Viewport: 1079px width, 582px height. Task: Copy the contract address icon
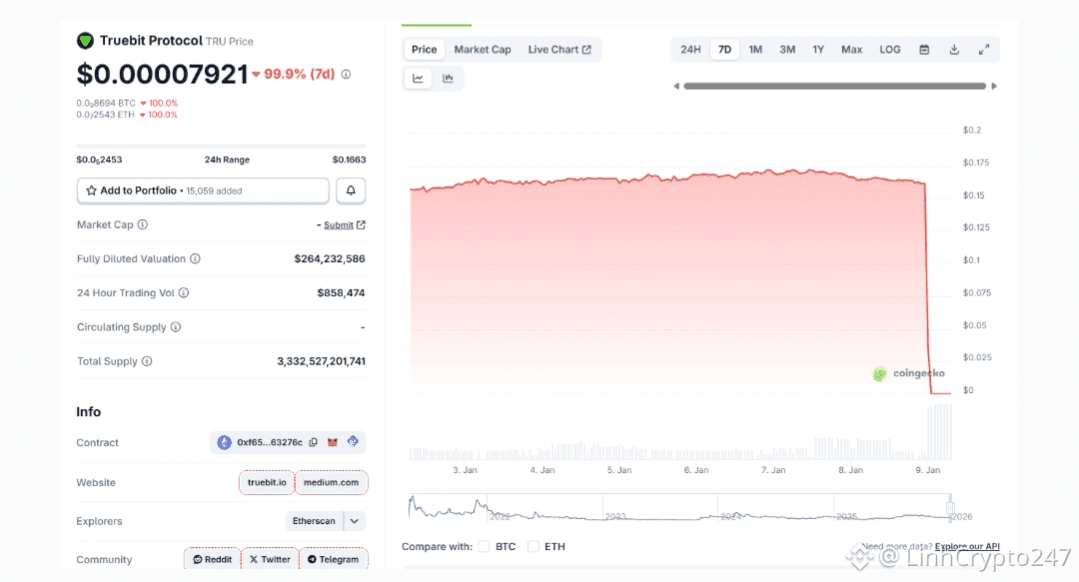pos(313,442)
